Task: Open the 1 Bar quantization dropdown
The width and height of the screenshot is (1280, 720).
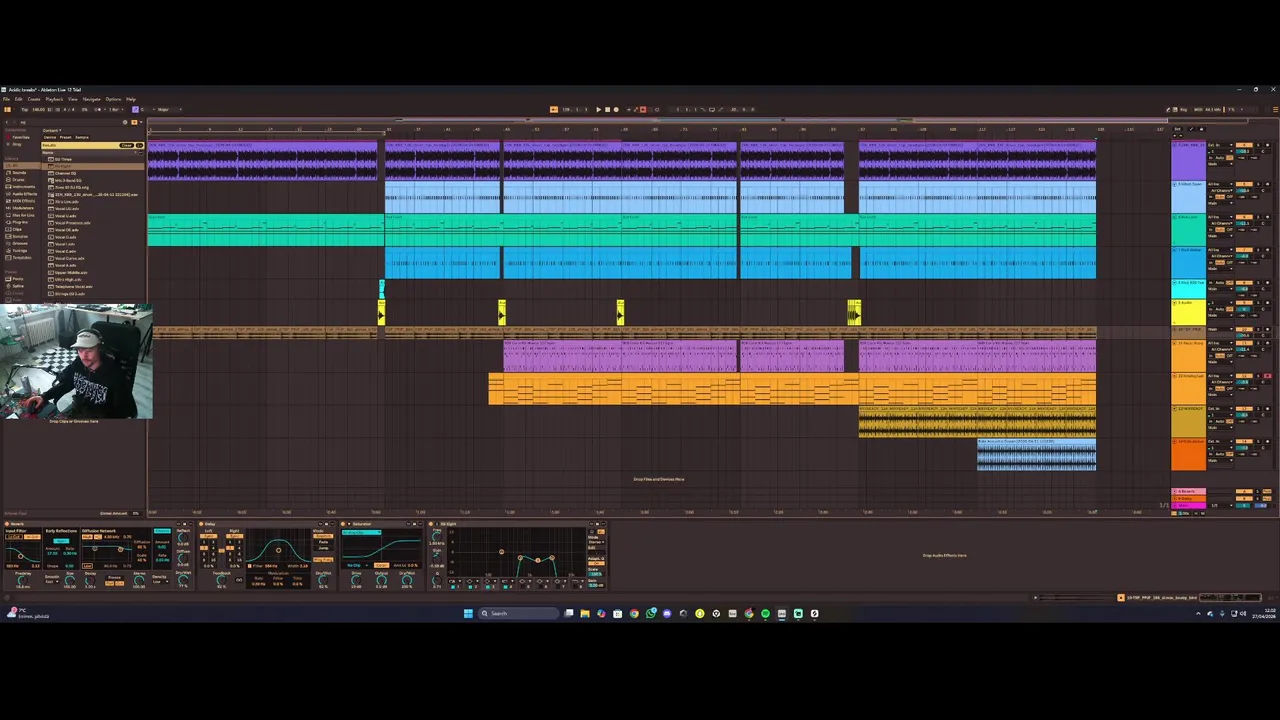Action: [x=116, y=109]
